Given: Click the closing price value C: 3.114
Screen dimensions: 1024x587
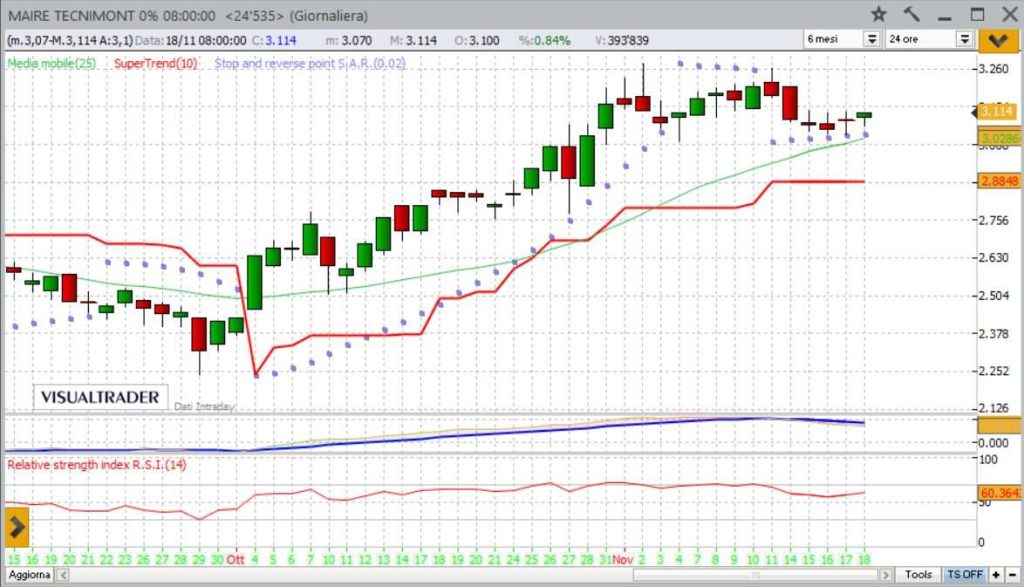Looking at the screenshot, I should coord(274,40).
